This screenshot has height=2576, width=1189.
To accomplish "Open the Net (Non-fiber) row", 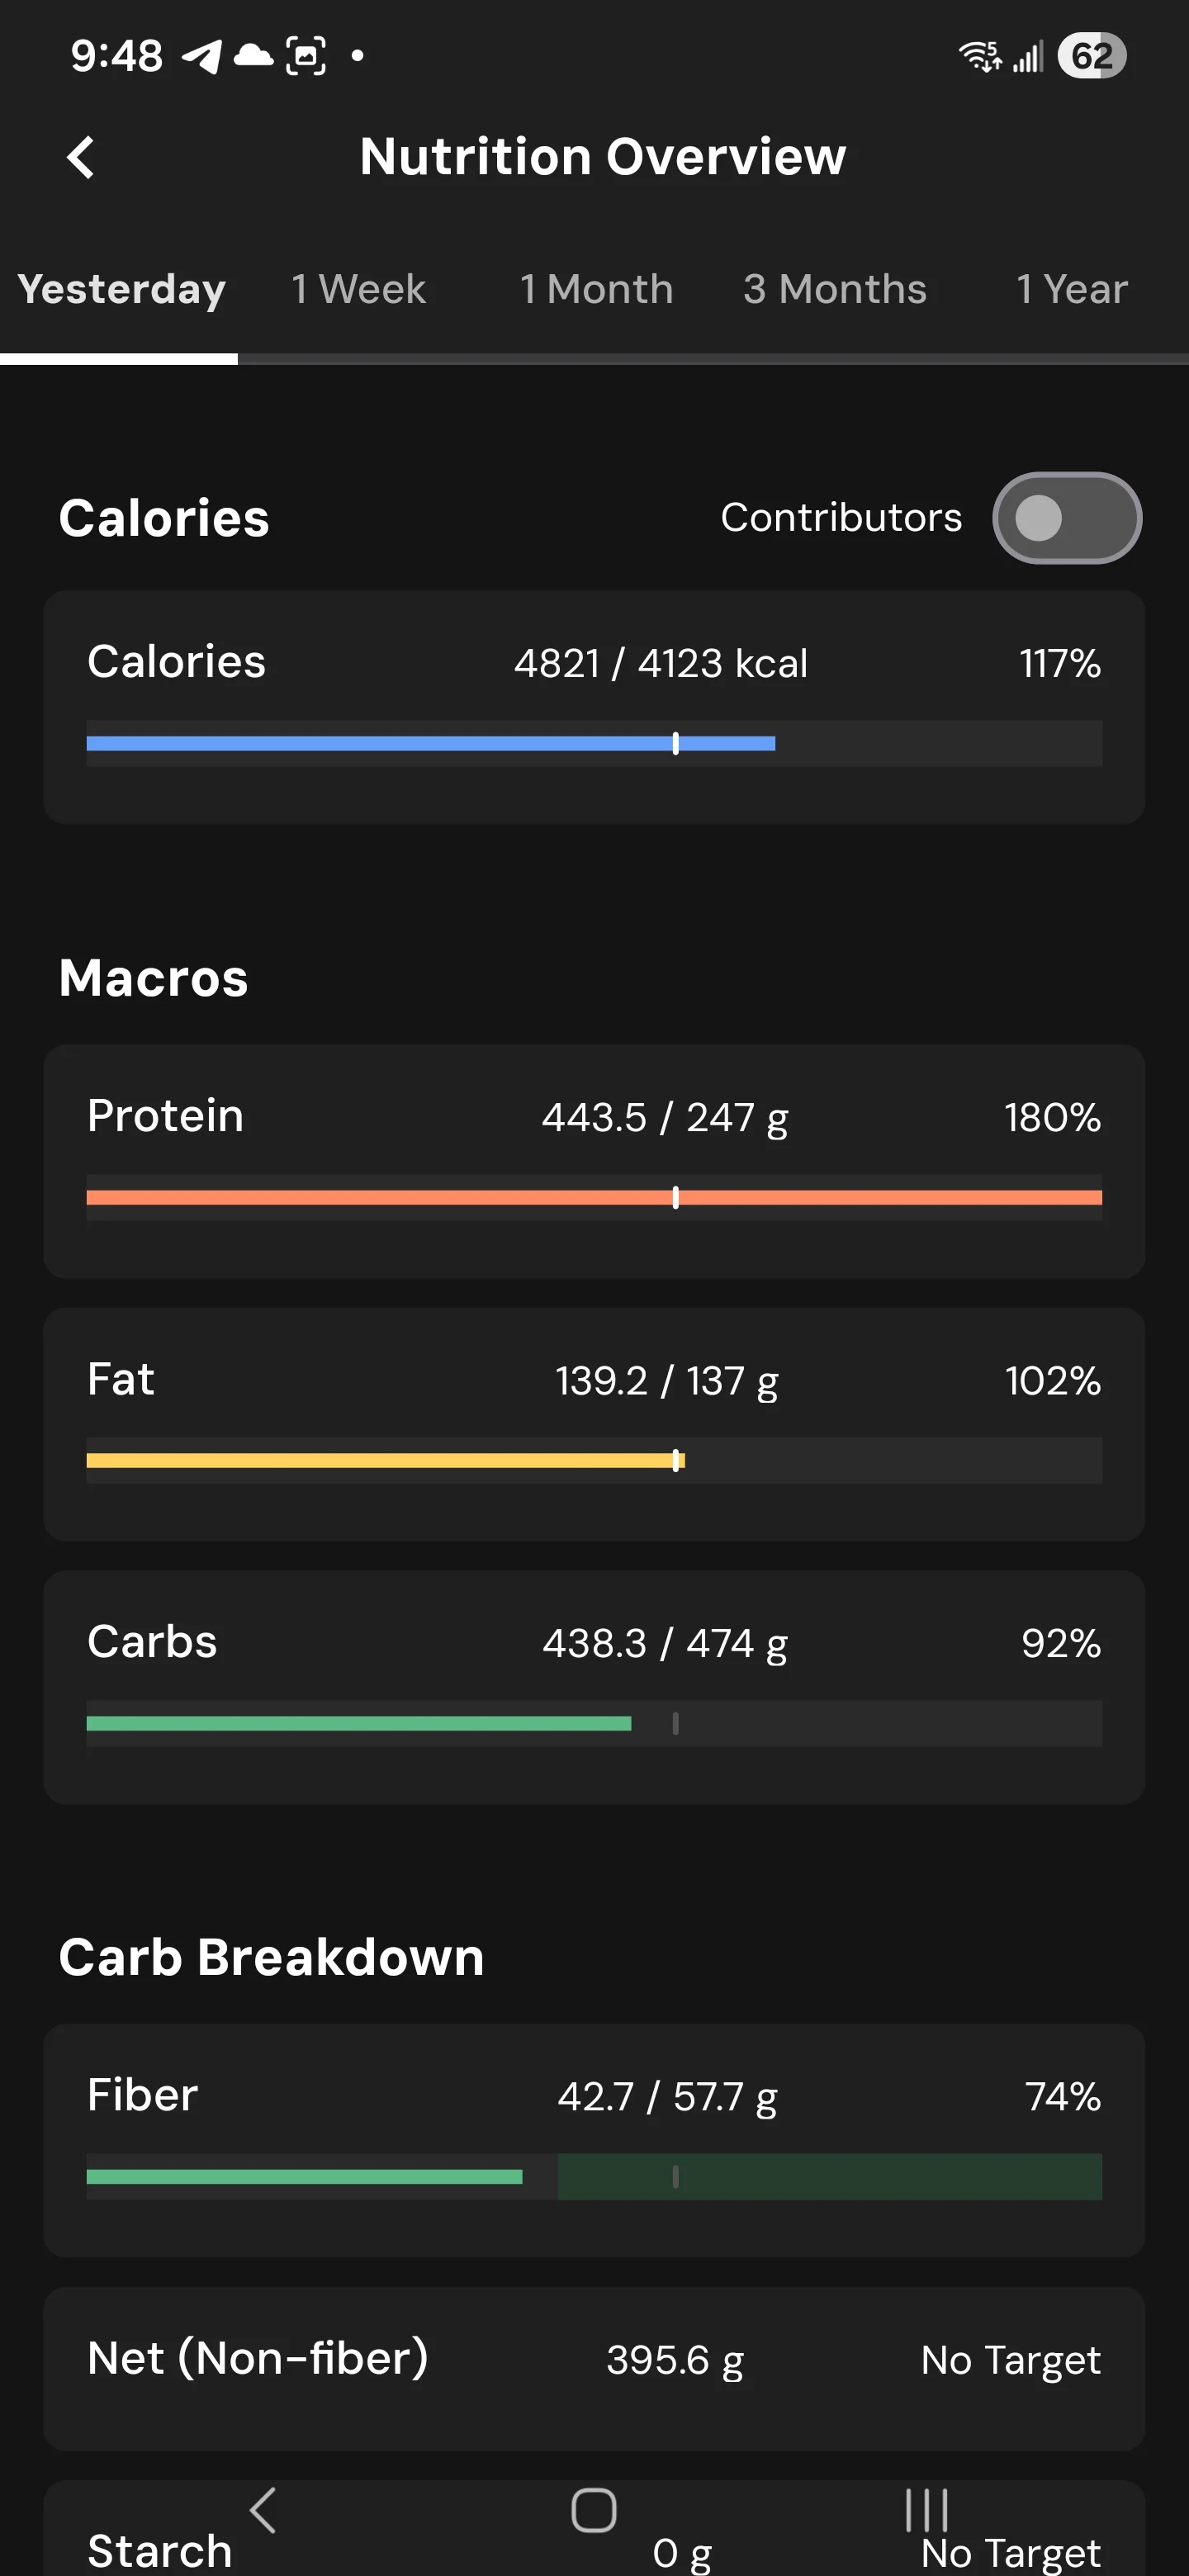I will click(x=594, y=2369).
